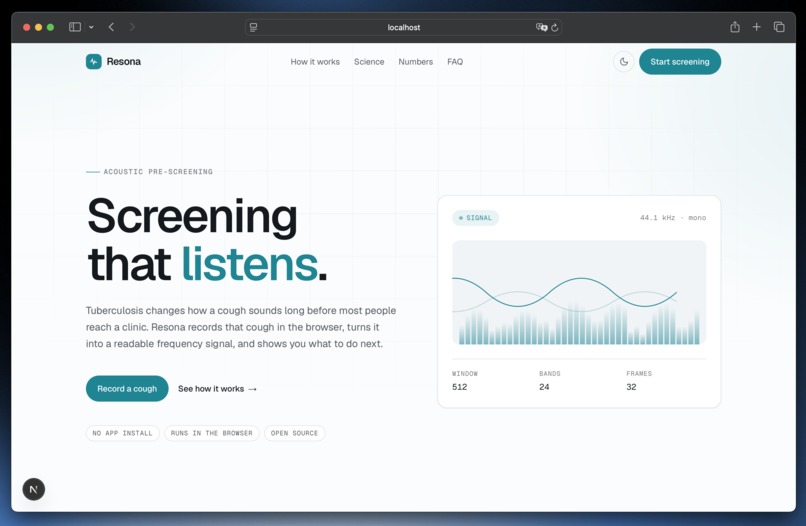Reload the page with refresh icon
The image size is (806, 526).
(555, 27)
